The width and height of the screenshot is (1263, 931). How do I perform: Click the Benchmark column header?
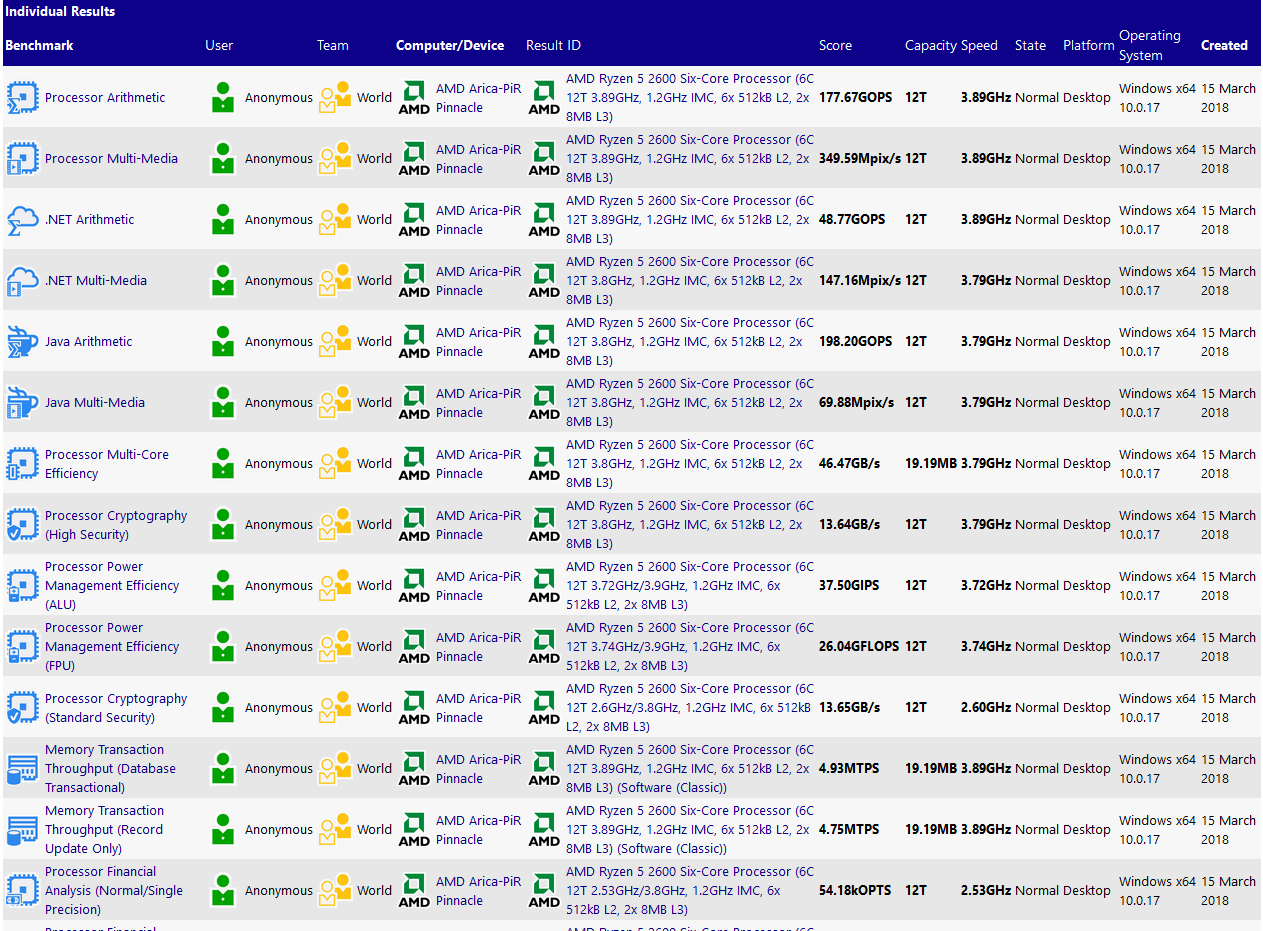click(x=39, y=45)
